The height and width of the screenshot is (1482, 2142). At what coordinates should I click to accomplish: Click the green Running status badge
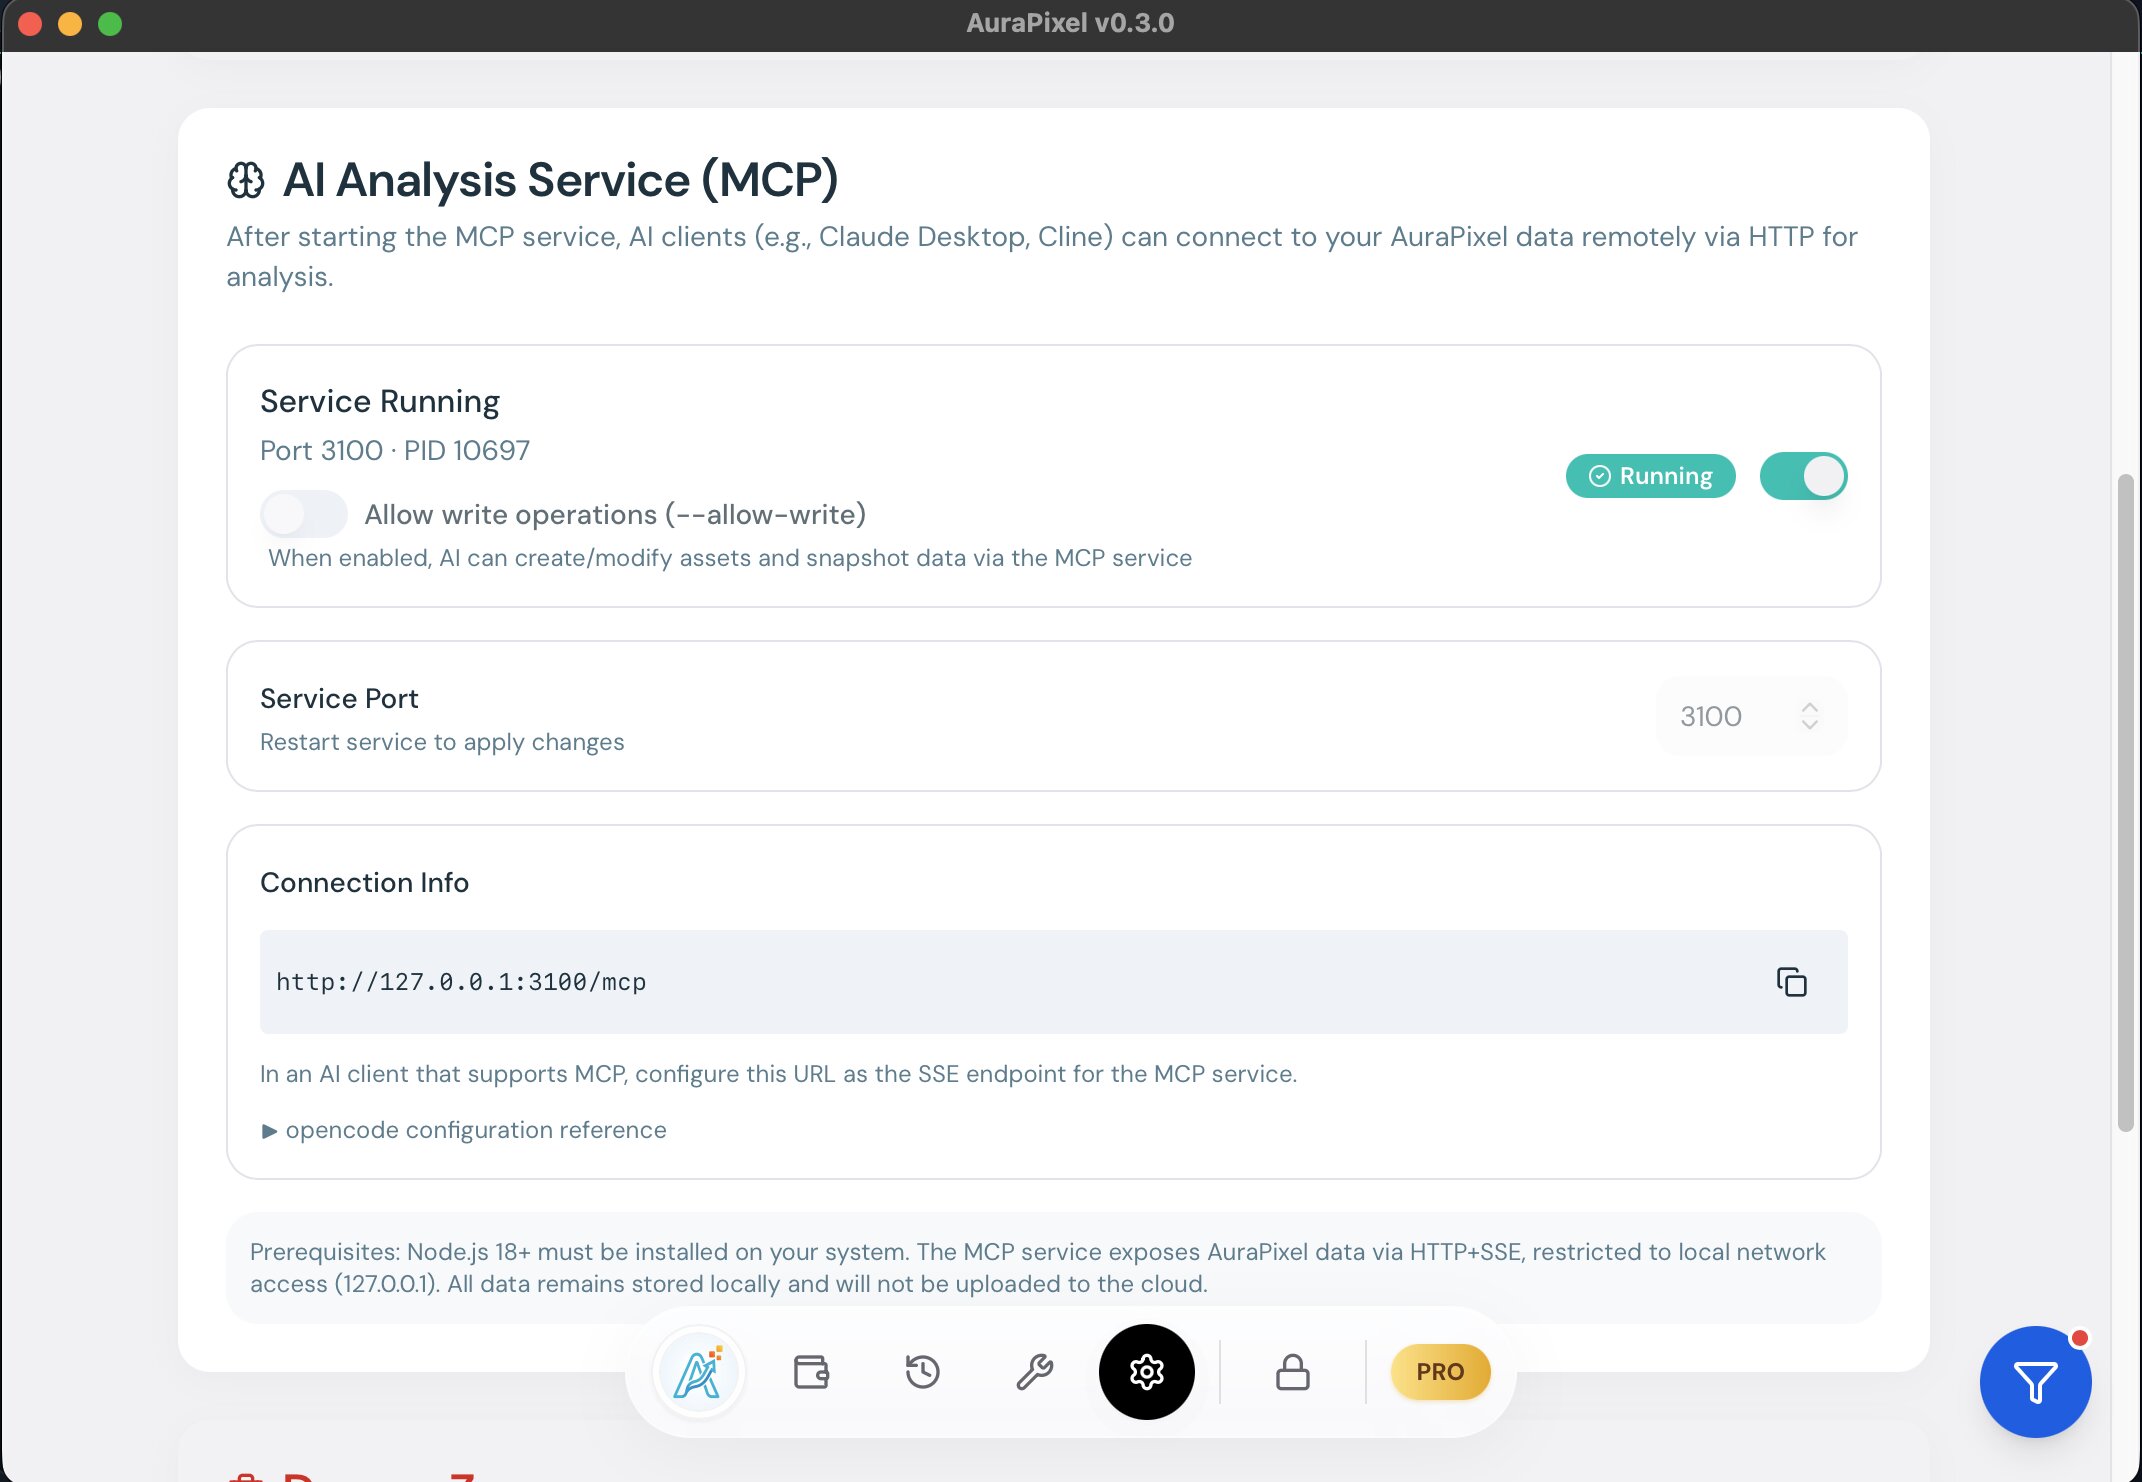1650,476
